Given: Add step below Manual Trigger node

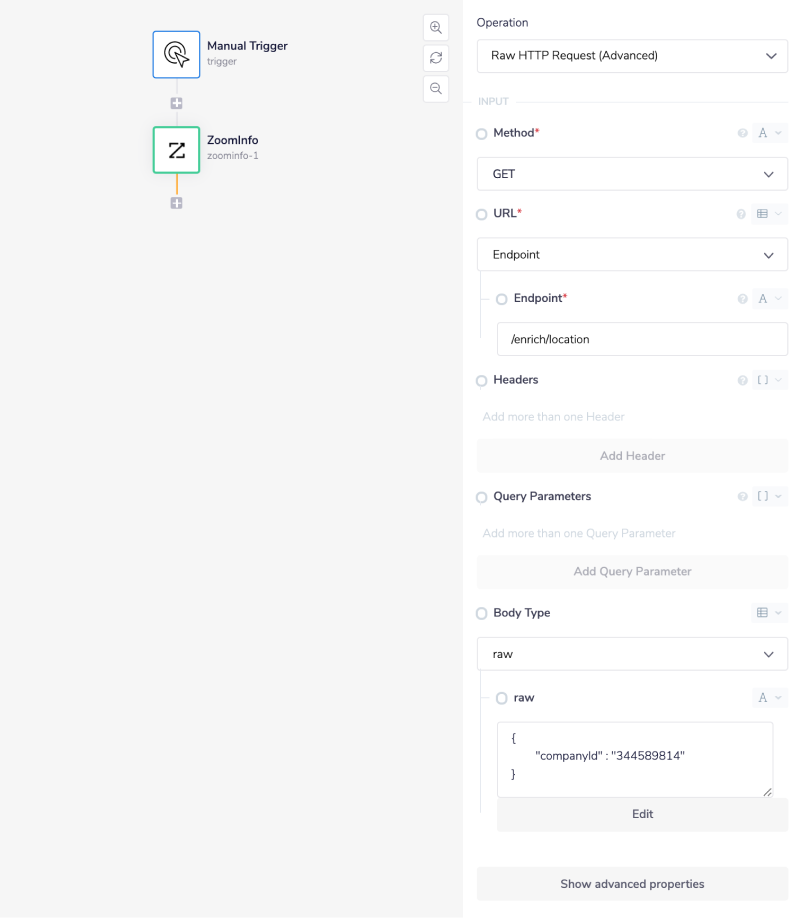Looking at the screenshot, I should (x=176, y=103).
